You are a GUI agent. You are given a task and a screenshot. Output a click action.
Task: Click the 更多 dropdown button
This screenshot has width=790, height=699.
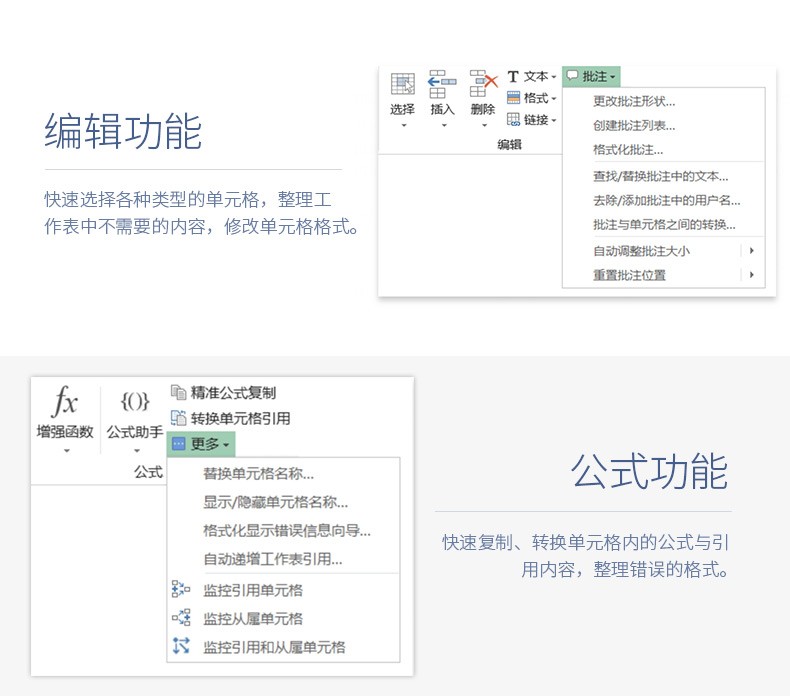coord(201,444)
